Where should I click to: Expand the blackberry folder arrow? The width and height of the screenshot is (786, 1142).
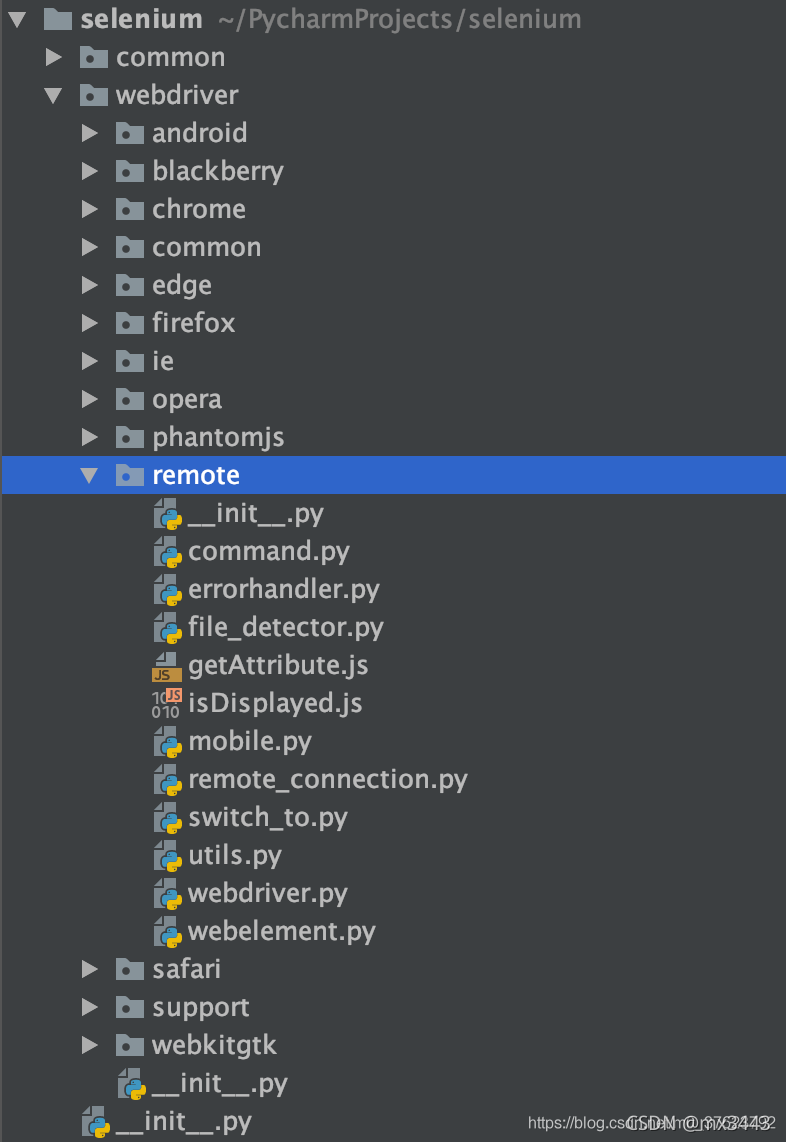pos(90,171)
